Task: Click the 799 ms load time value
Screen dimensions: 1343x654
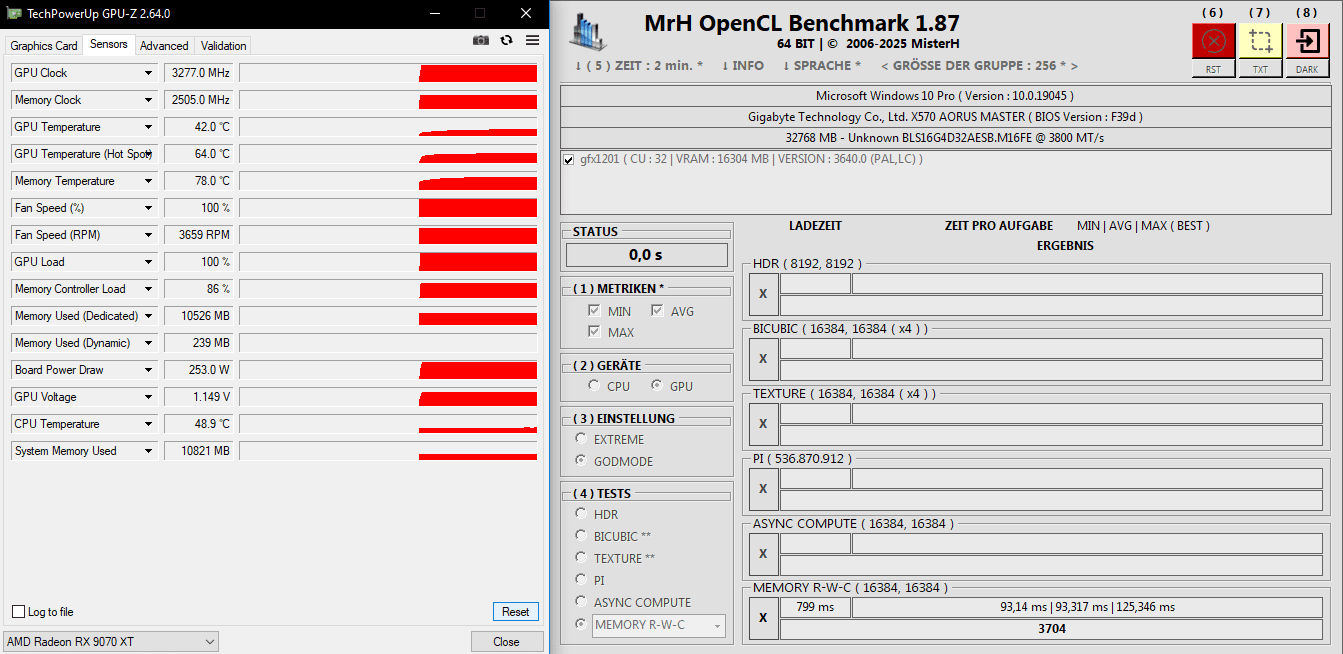Action: [815, 607]
